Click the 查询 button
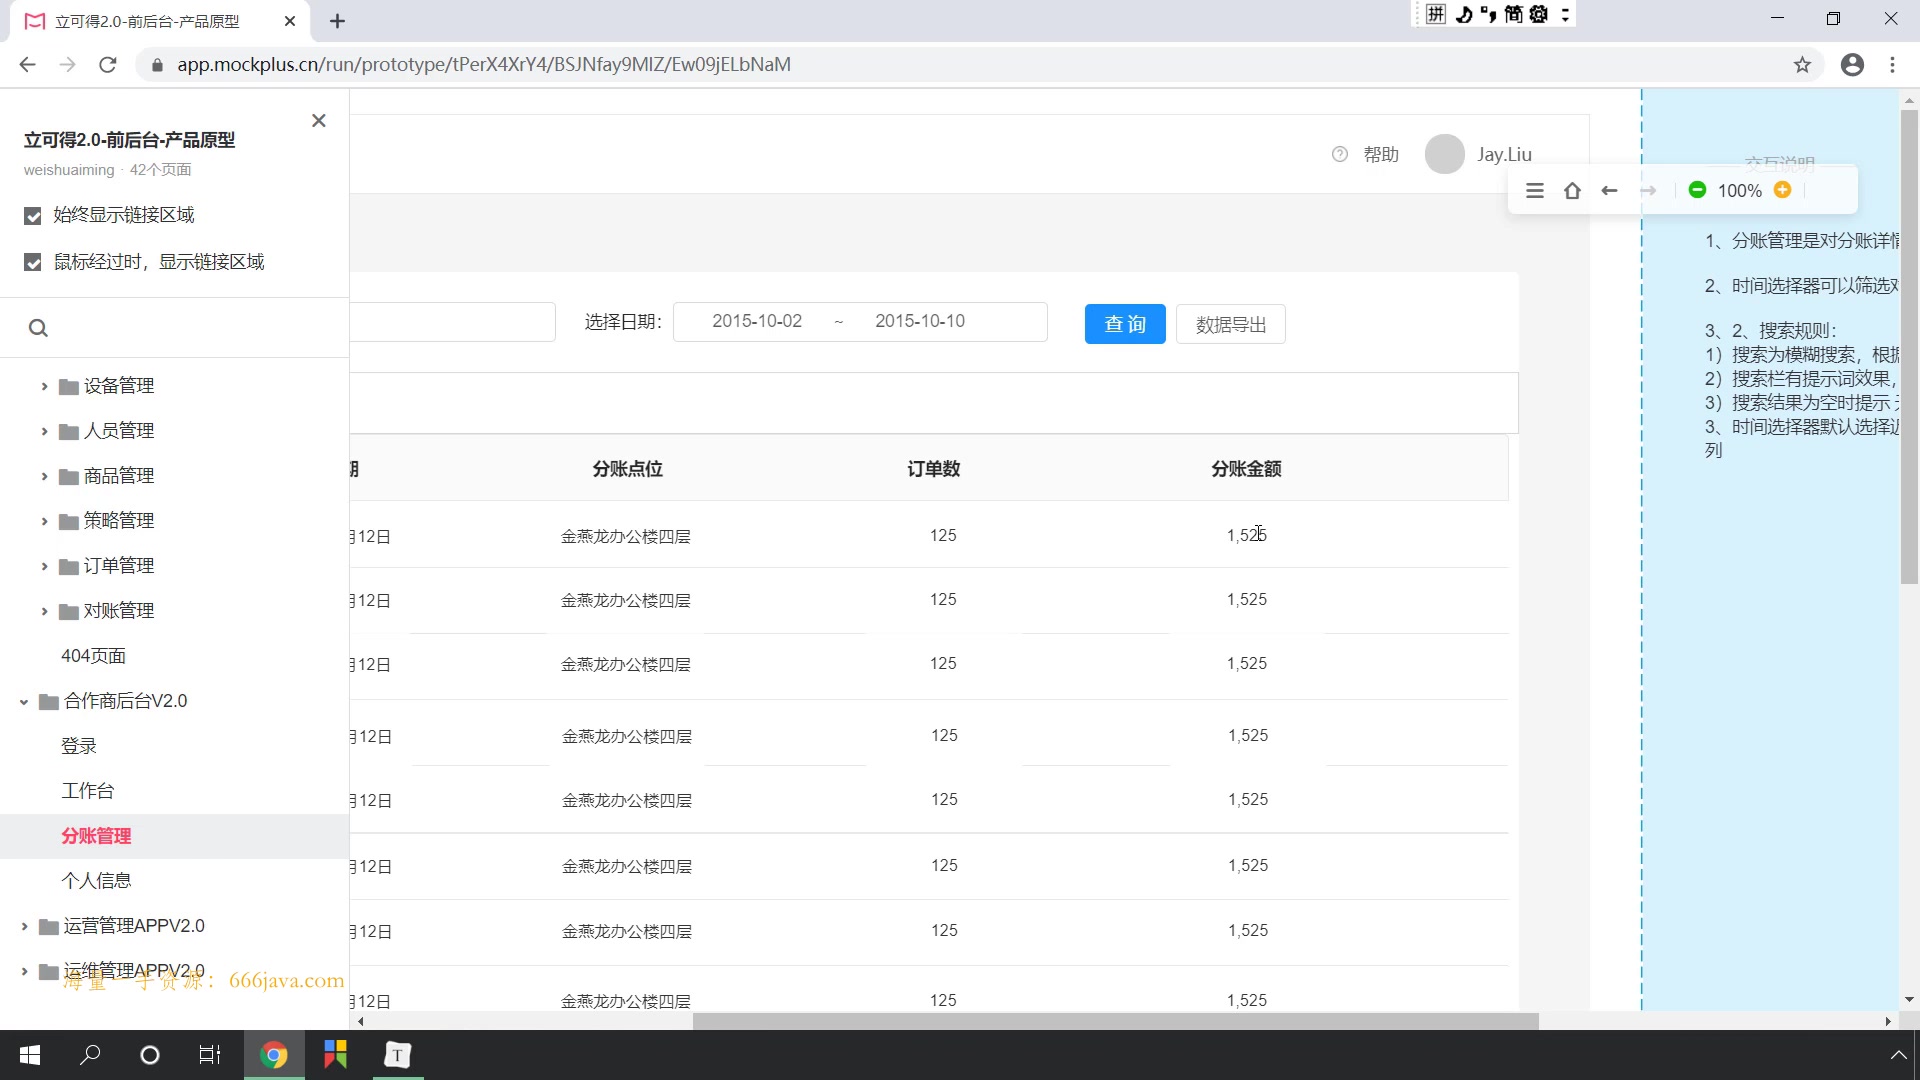 point(1125,324)
